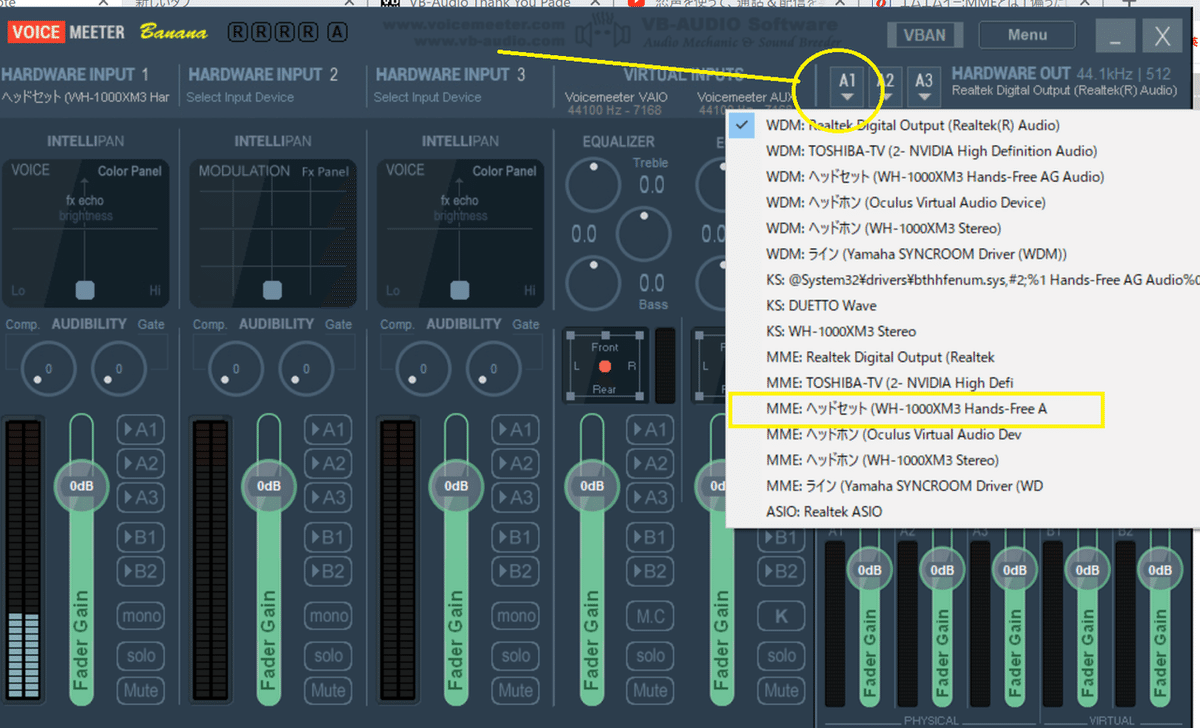Click the Equalizer Treble knob
Viewport: 1200px width, 728px height.
(593, 185)
